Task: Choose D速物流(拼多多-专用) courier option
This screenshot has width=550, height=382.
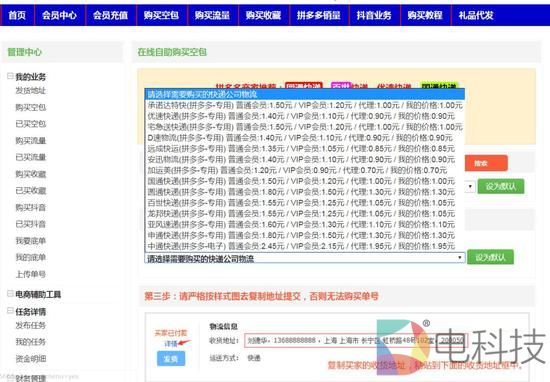Action: [x=305, y=138]
